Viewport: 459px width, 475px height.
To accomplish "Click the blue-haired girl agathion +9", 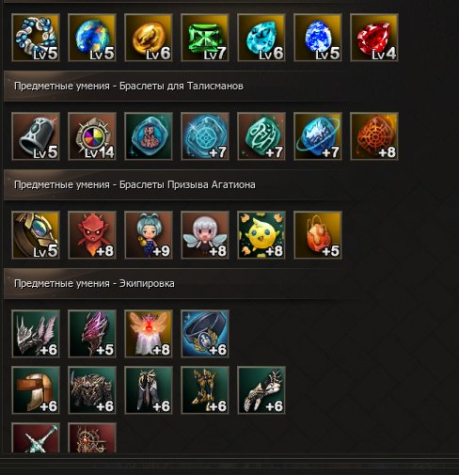I will coord(149,235).
